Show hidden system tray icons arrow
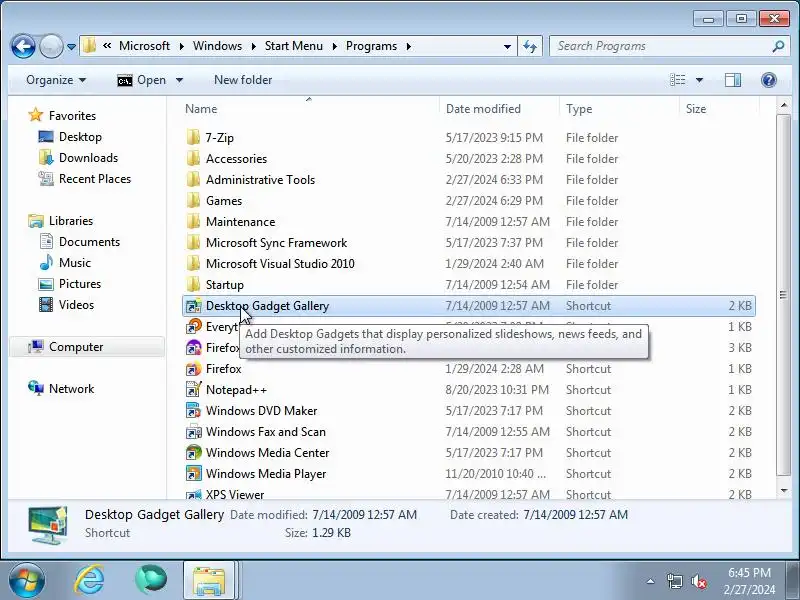The width and height of the screenshot is (800, 600). pyautogui.click(x=651, y=581)
